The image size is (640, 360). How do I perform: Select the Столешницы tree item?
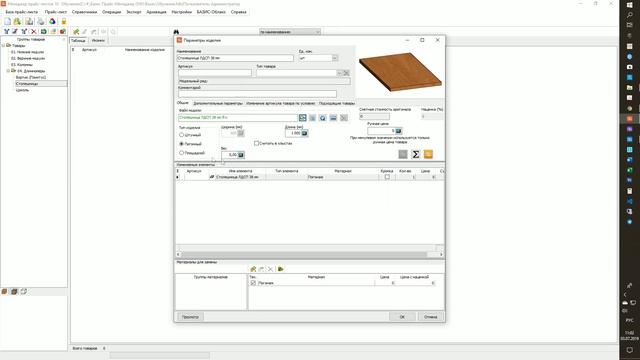pyautogui.click(x=27, y=84)
